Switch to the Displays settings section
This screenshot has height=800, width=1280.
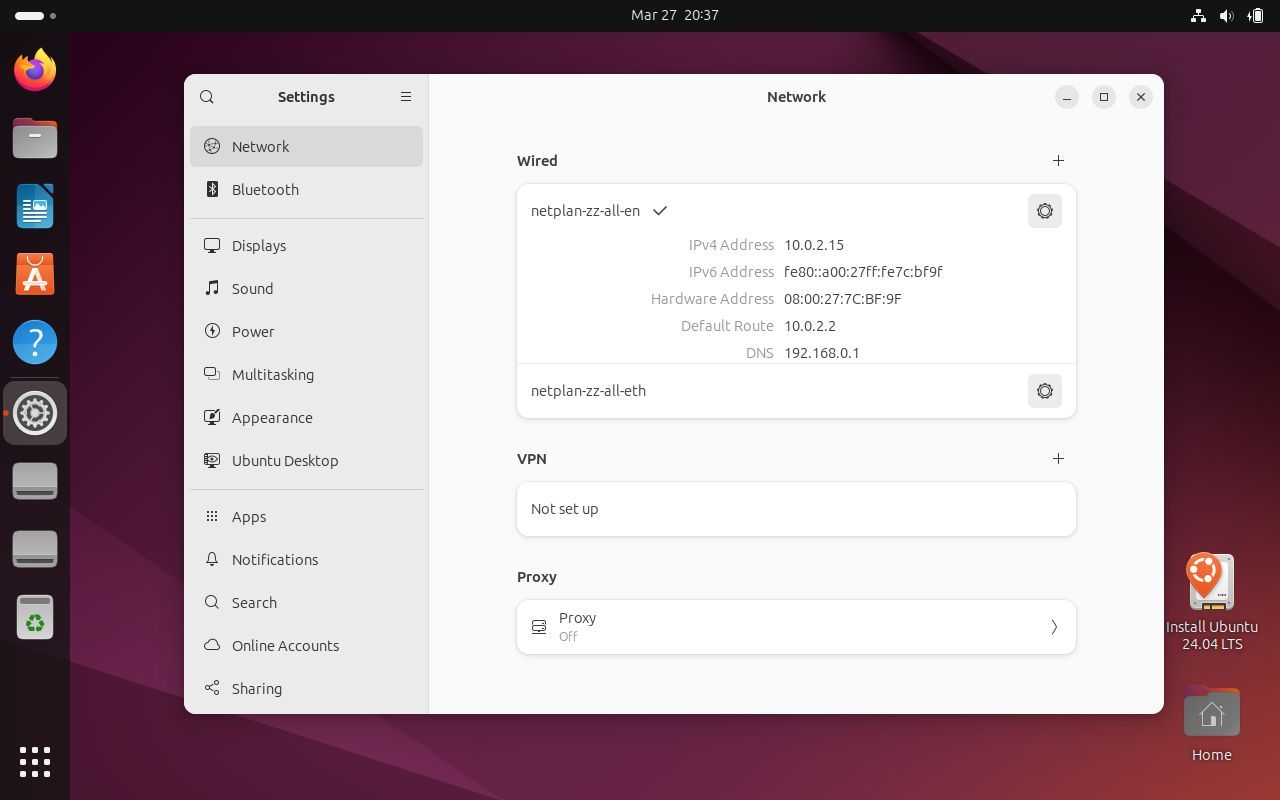pos(258,245)
